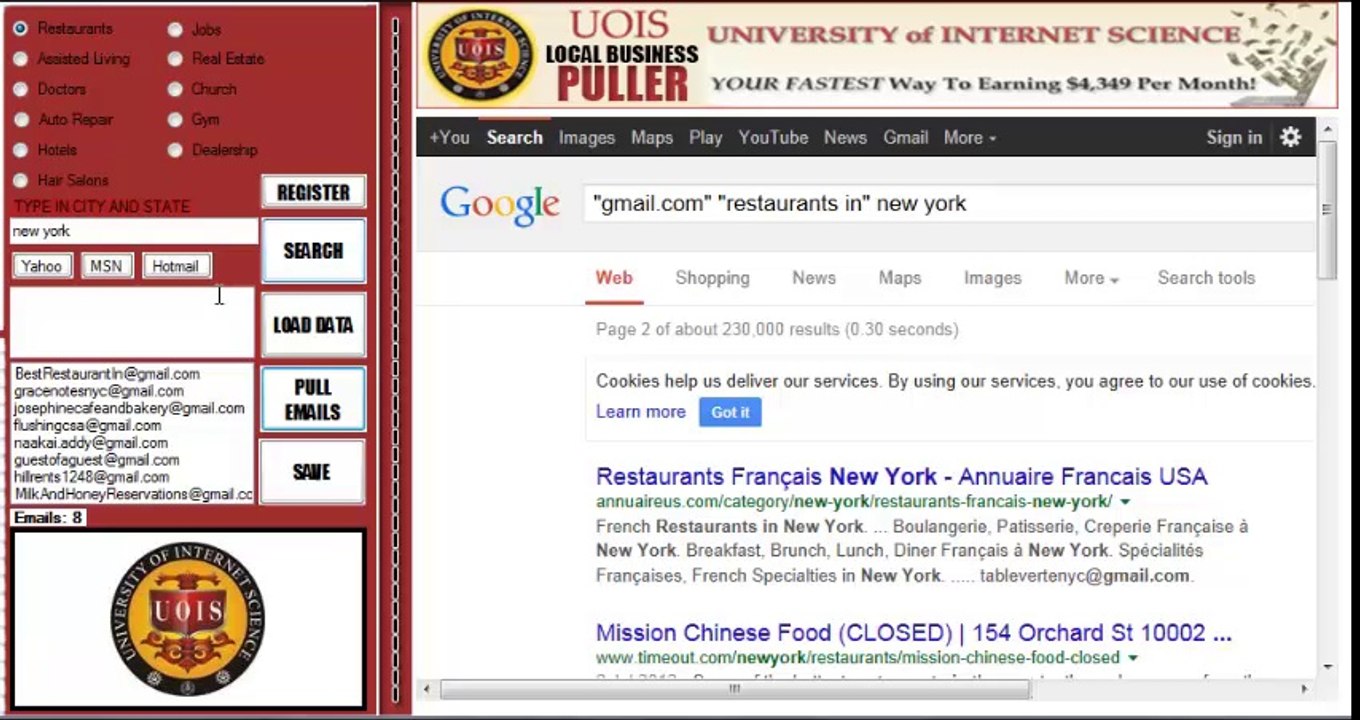1360x720 pixels.
Task: Click the Yahoo provider button
Action: [x=42, y=266]
